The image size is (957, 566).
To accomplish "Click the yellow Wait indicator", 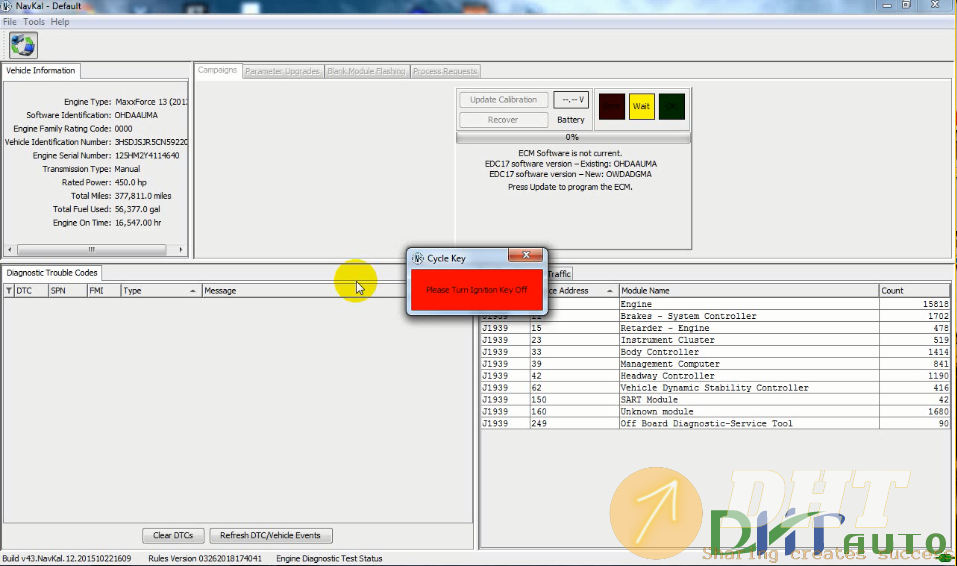I will [641, 106].
